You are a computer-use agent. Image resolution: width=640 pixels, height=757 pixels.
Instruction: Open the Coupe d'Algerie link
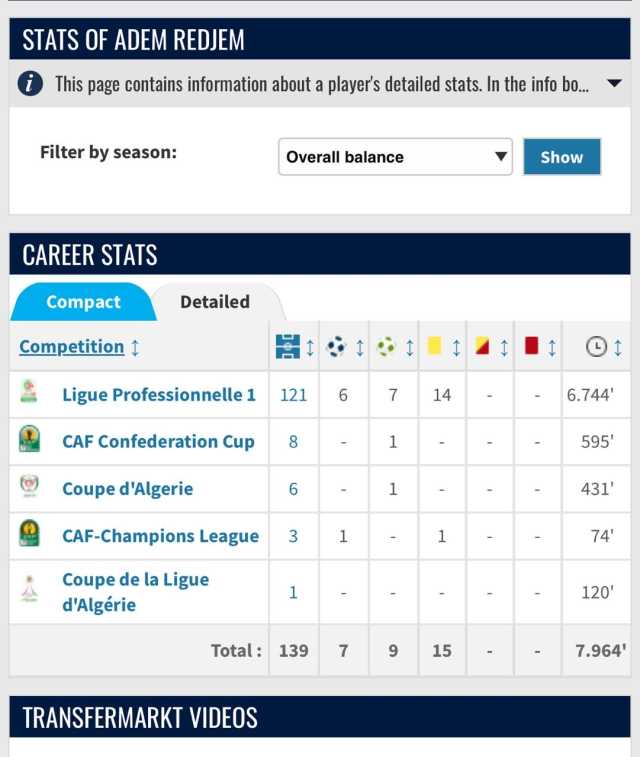(127, 489)
